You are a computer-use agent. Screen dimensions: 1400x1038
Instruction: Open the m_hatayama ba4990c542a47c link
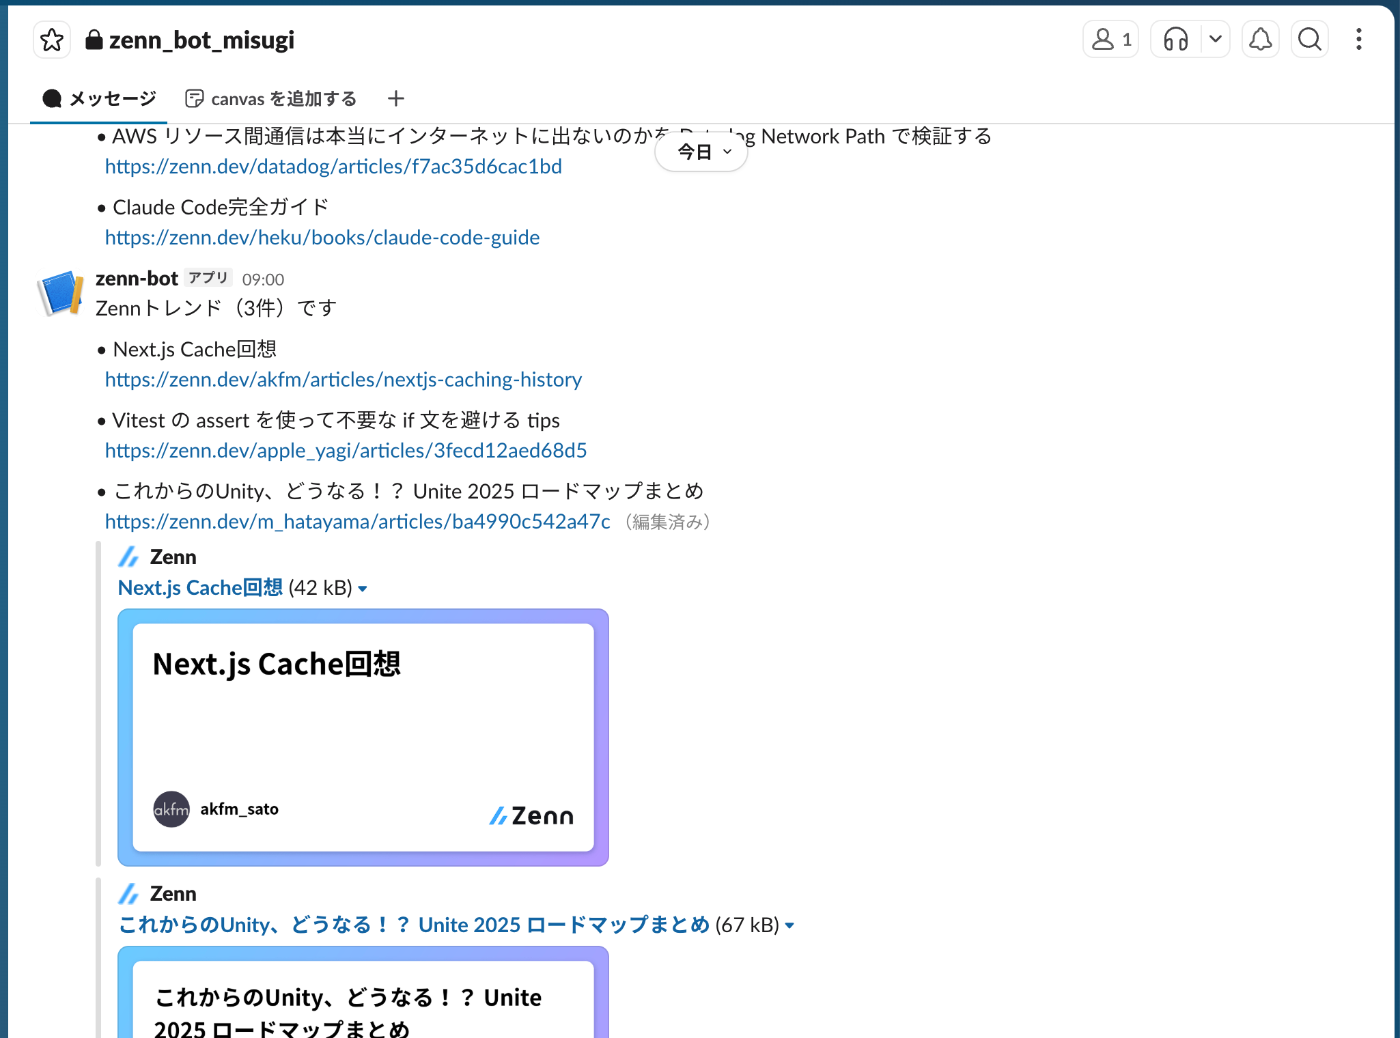tap(357, 521)
